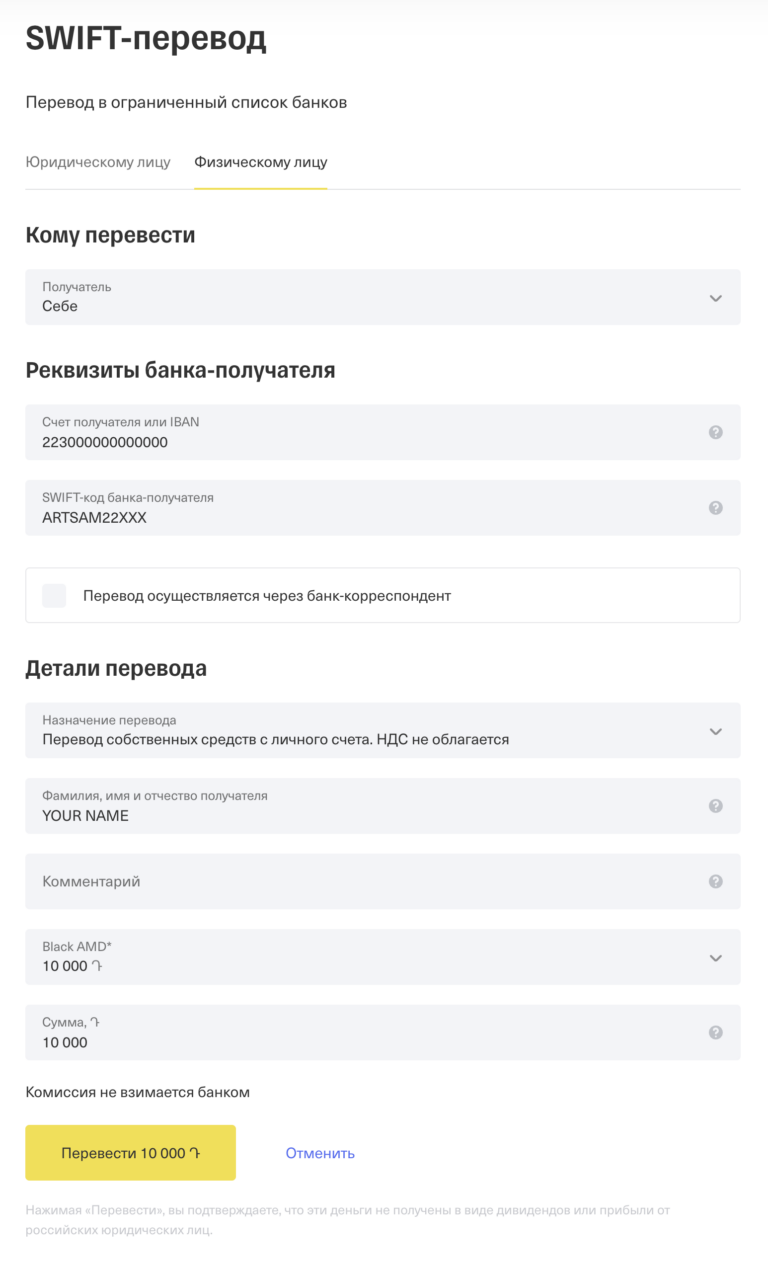Open Black AMD account selector
This screenshot has width=768, height=1271.
pos(383,957)
